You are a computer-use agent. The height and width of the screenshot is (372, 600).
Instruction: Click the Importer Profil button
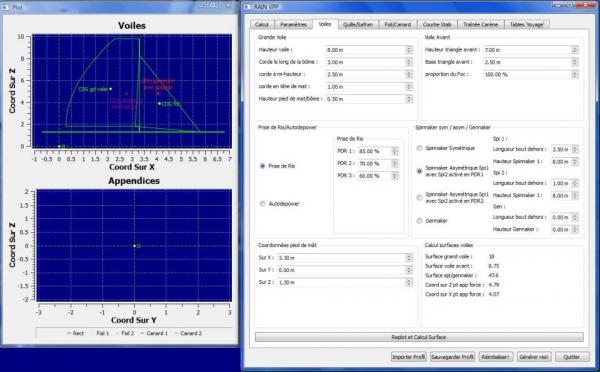coord(408,357)
